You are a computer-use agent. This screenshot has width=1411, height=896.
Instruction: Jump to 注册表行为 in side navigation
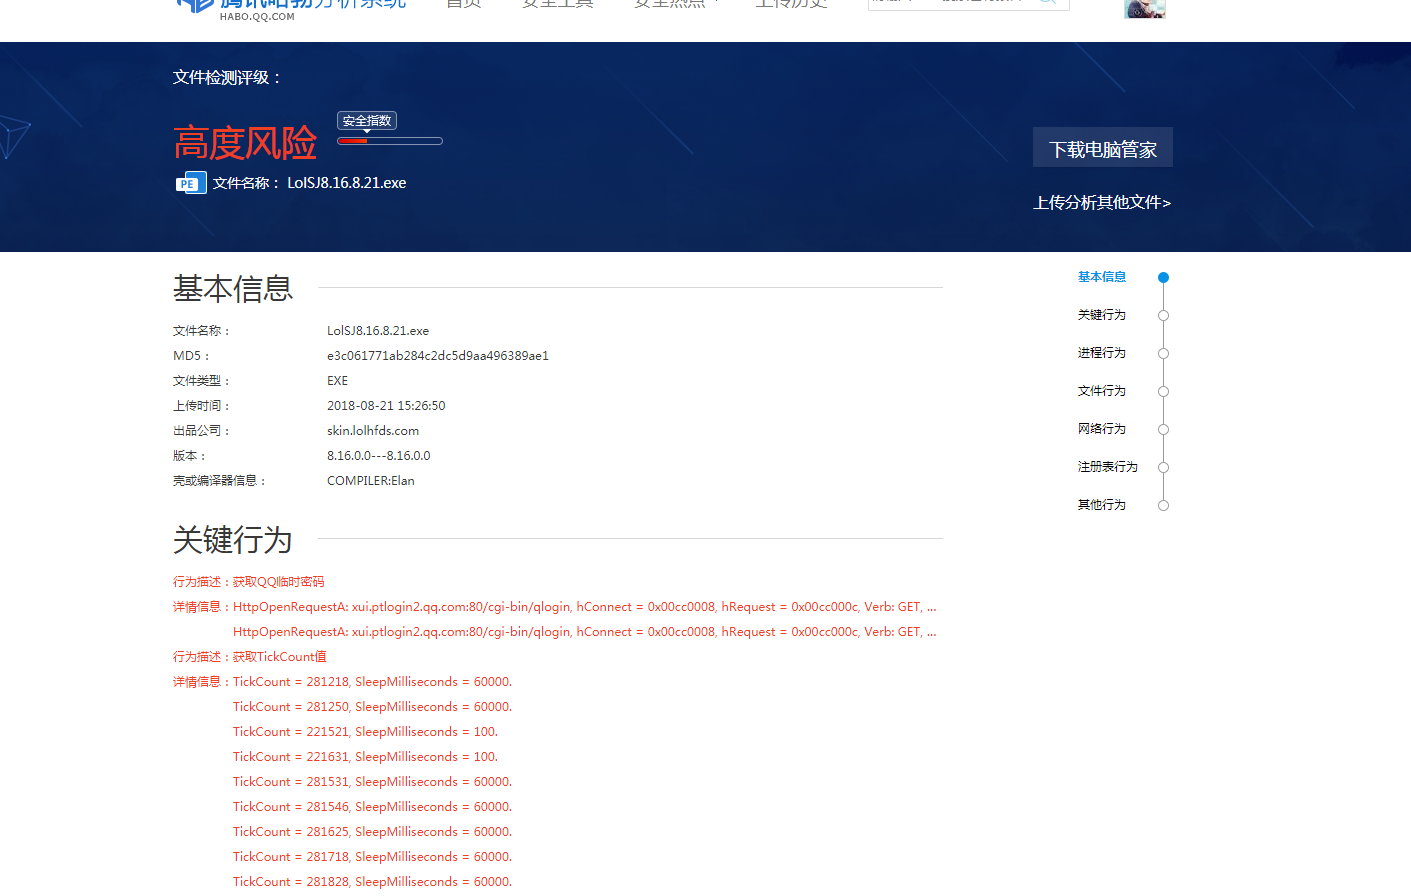coord(1108,467)
